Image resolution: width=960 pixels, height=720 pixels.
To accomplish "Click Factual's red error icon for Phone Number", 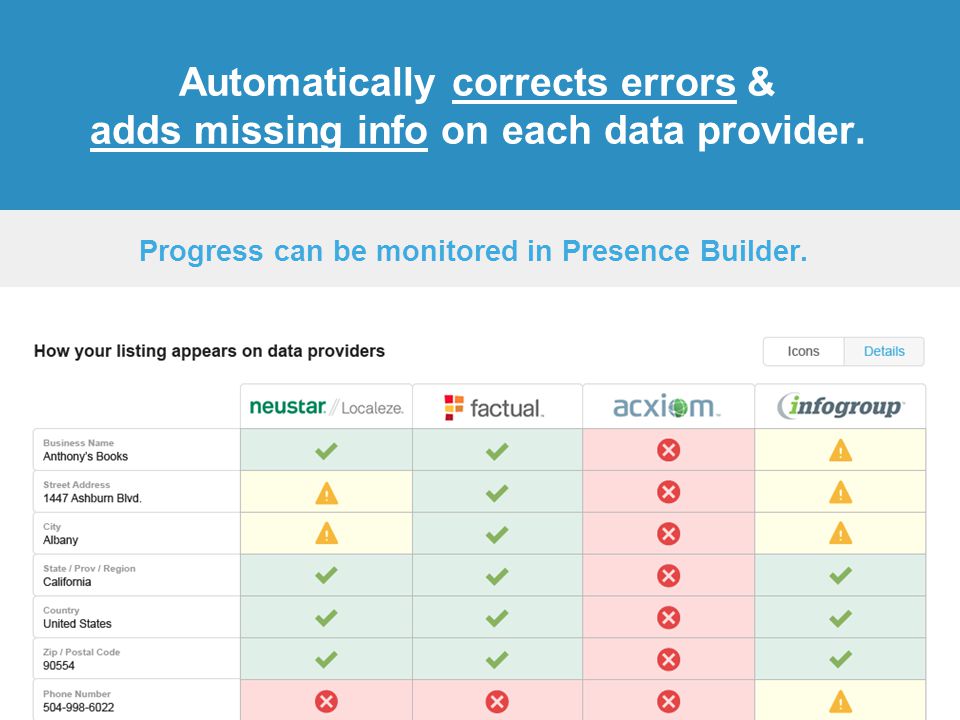I will tap(497, 701).
